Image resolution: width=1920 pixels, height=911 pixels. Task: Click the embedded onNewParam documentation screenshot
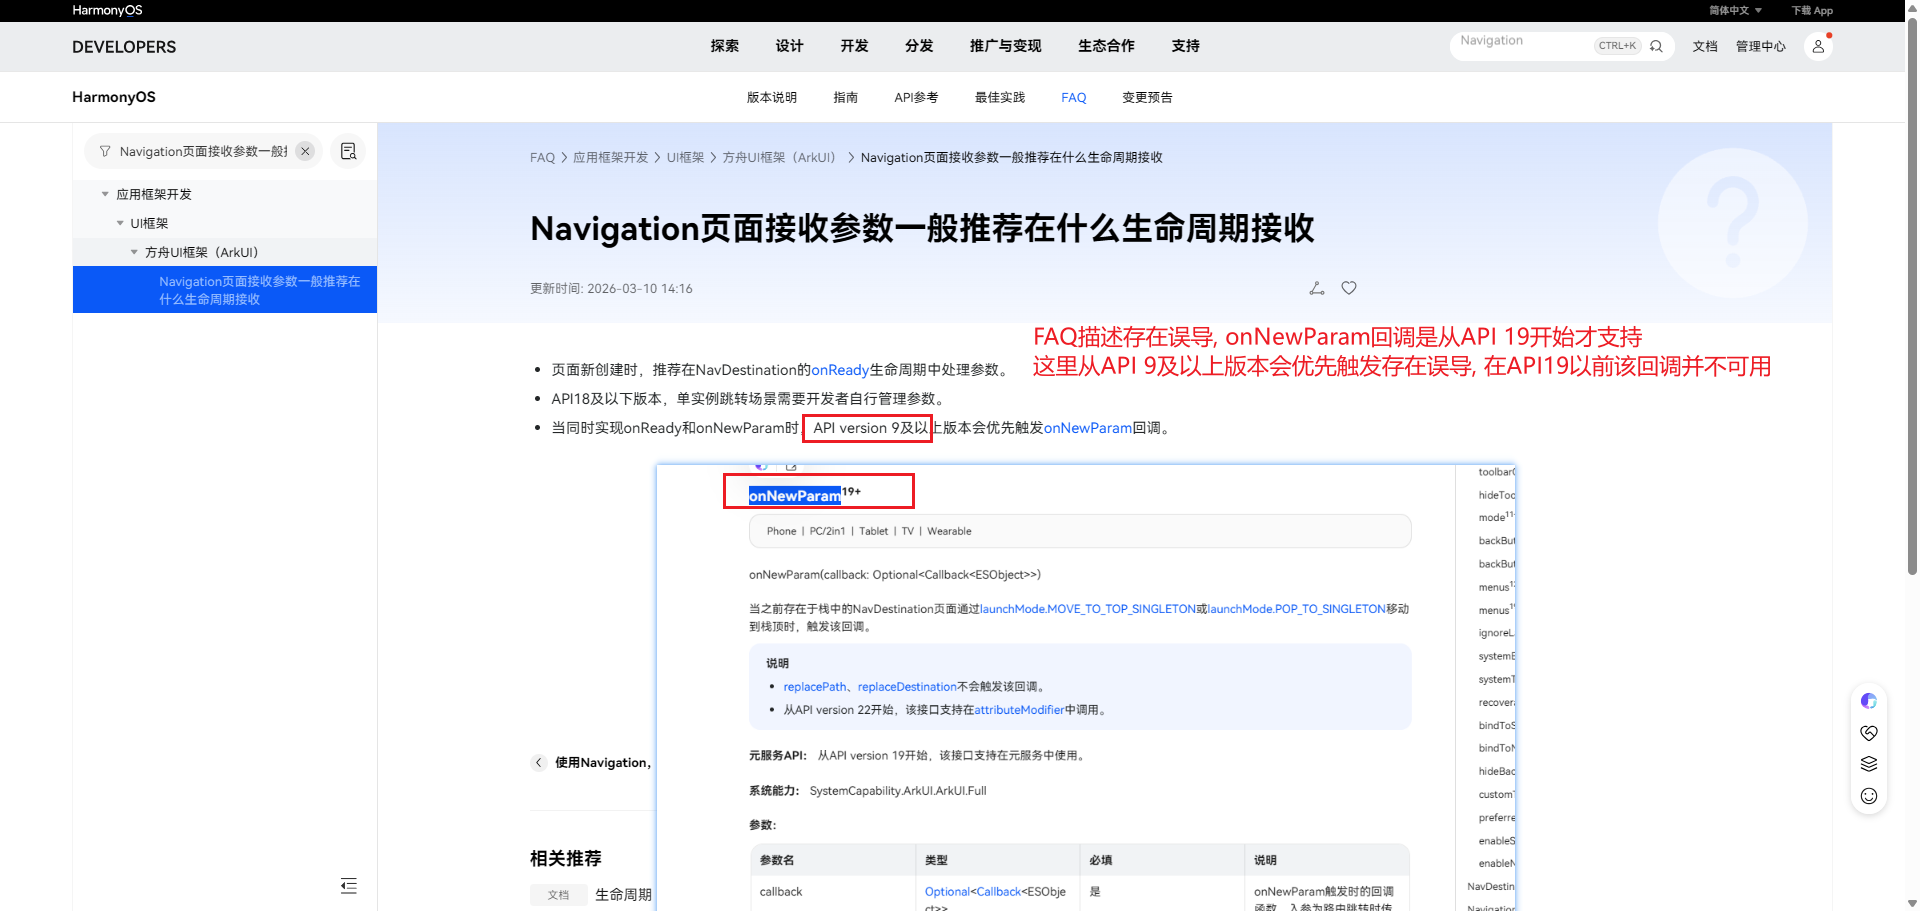(1086, 687)
